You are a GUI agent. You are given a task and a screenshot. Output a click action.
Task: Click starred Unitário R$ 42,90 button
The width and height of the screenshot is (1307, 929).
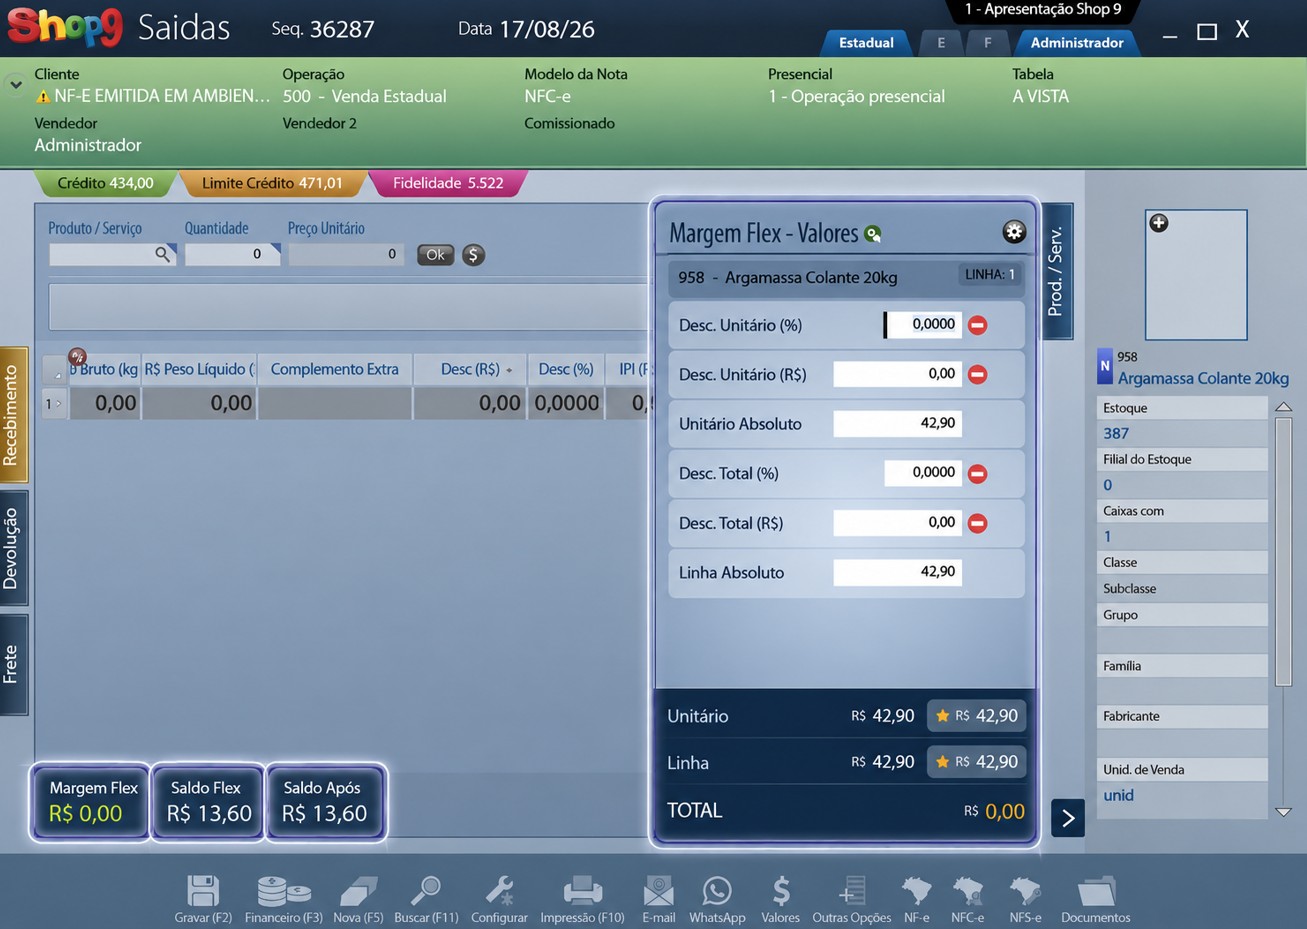(x=976, y=716)
